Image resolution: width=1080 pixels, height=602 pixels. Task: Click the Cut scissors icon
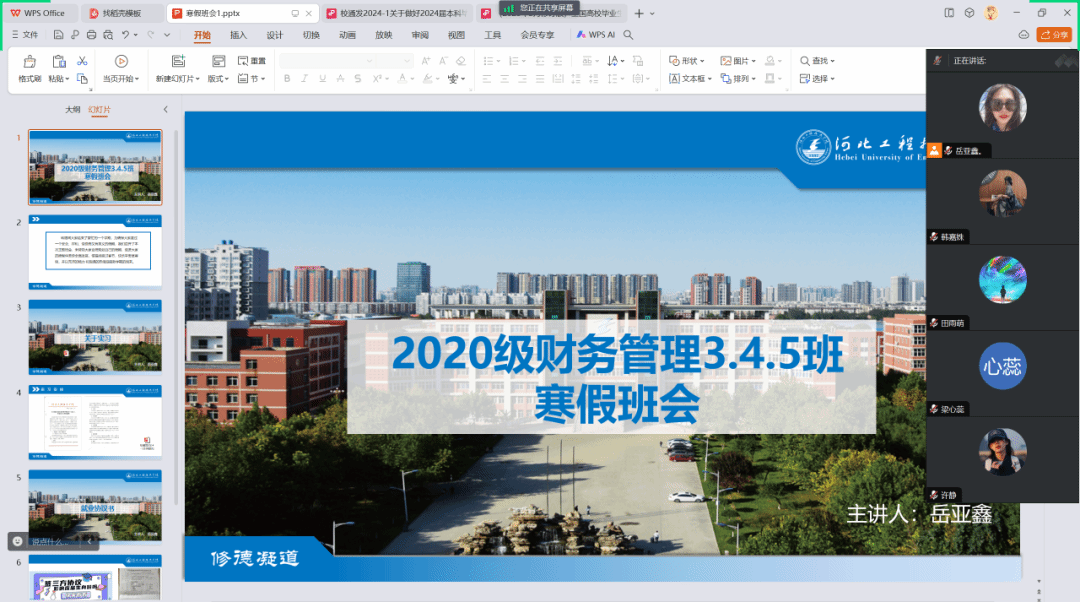pos(82,61)
